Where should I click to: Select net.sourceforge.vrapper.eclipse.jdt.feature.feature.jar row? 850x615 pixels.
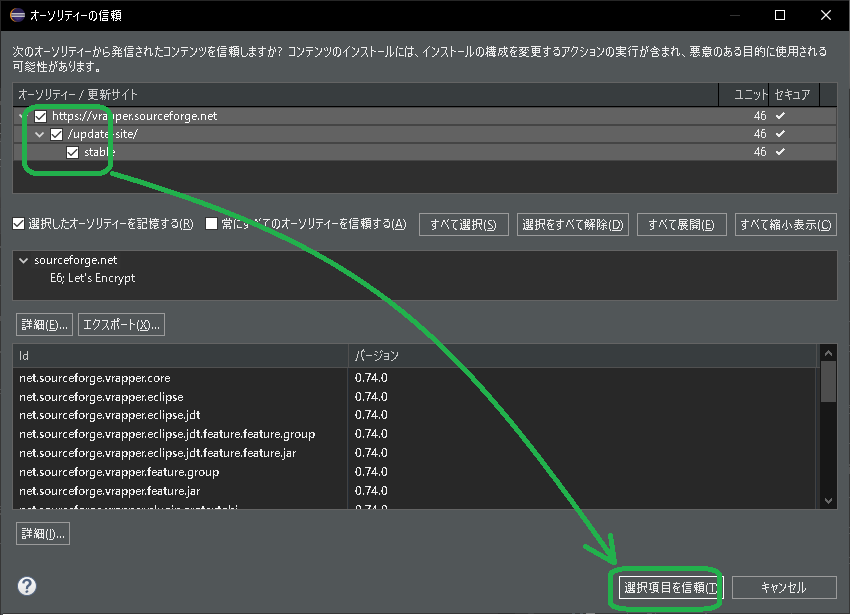click(x=415, y=453)
